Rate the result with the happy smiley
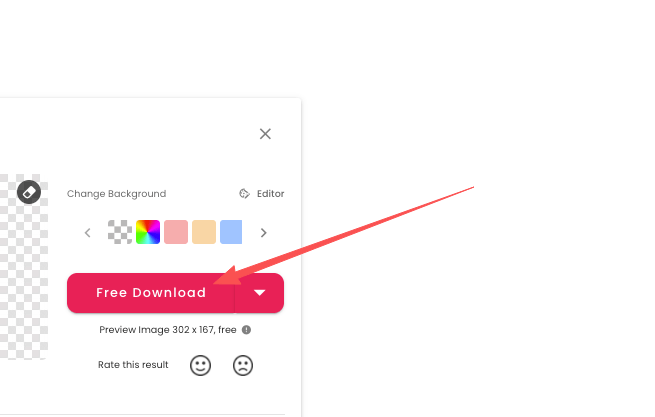 click(201, 365)
